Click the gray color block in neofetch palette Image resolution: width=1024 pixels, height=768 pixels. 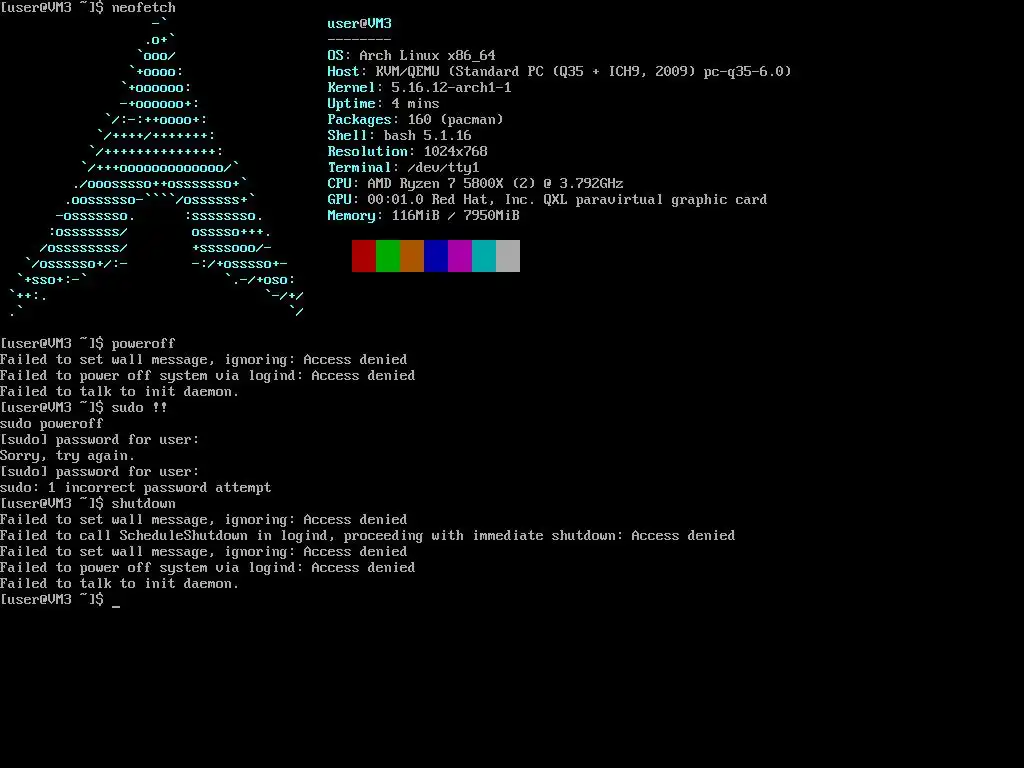[508, 255]
